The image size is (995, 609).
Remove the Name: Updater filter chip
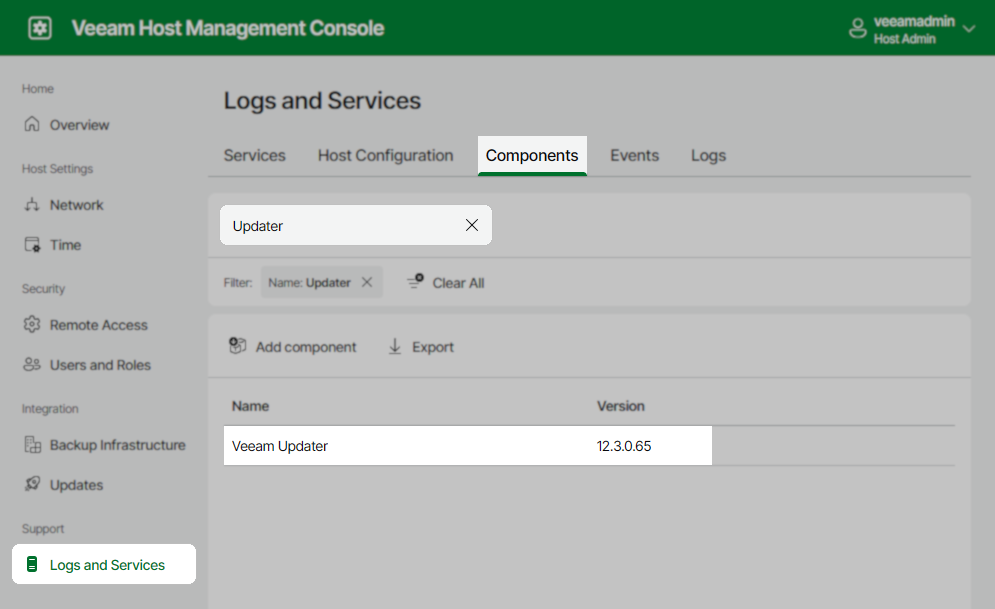[x=367, y=282]
